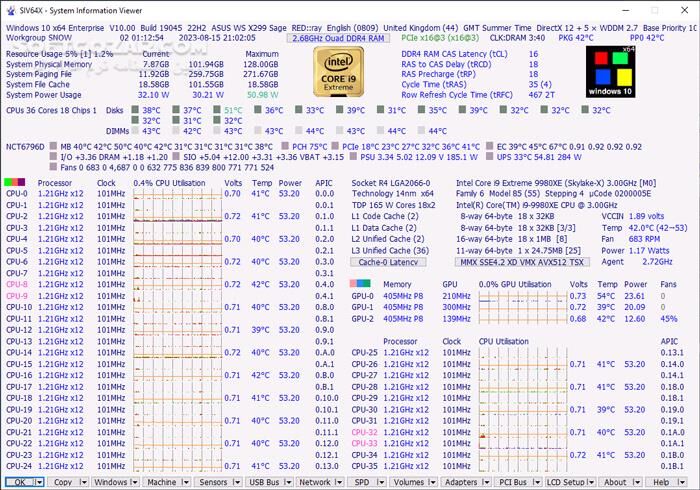
Task: Open the USB Bus button
Action: point(264,482)
